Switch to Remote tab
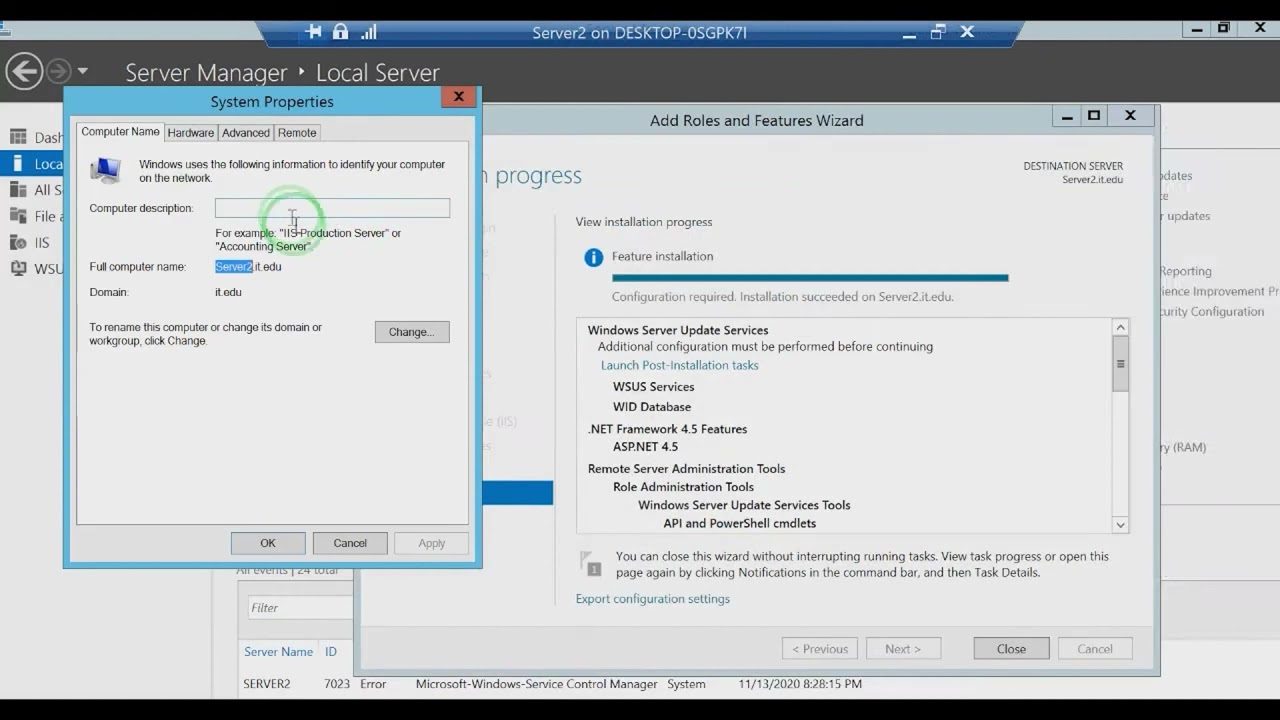 pos(297,132)
